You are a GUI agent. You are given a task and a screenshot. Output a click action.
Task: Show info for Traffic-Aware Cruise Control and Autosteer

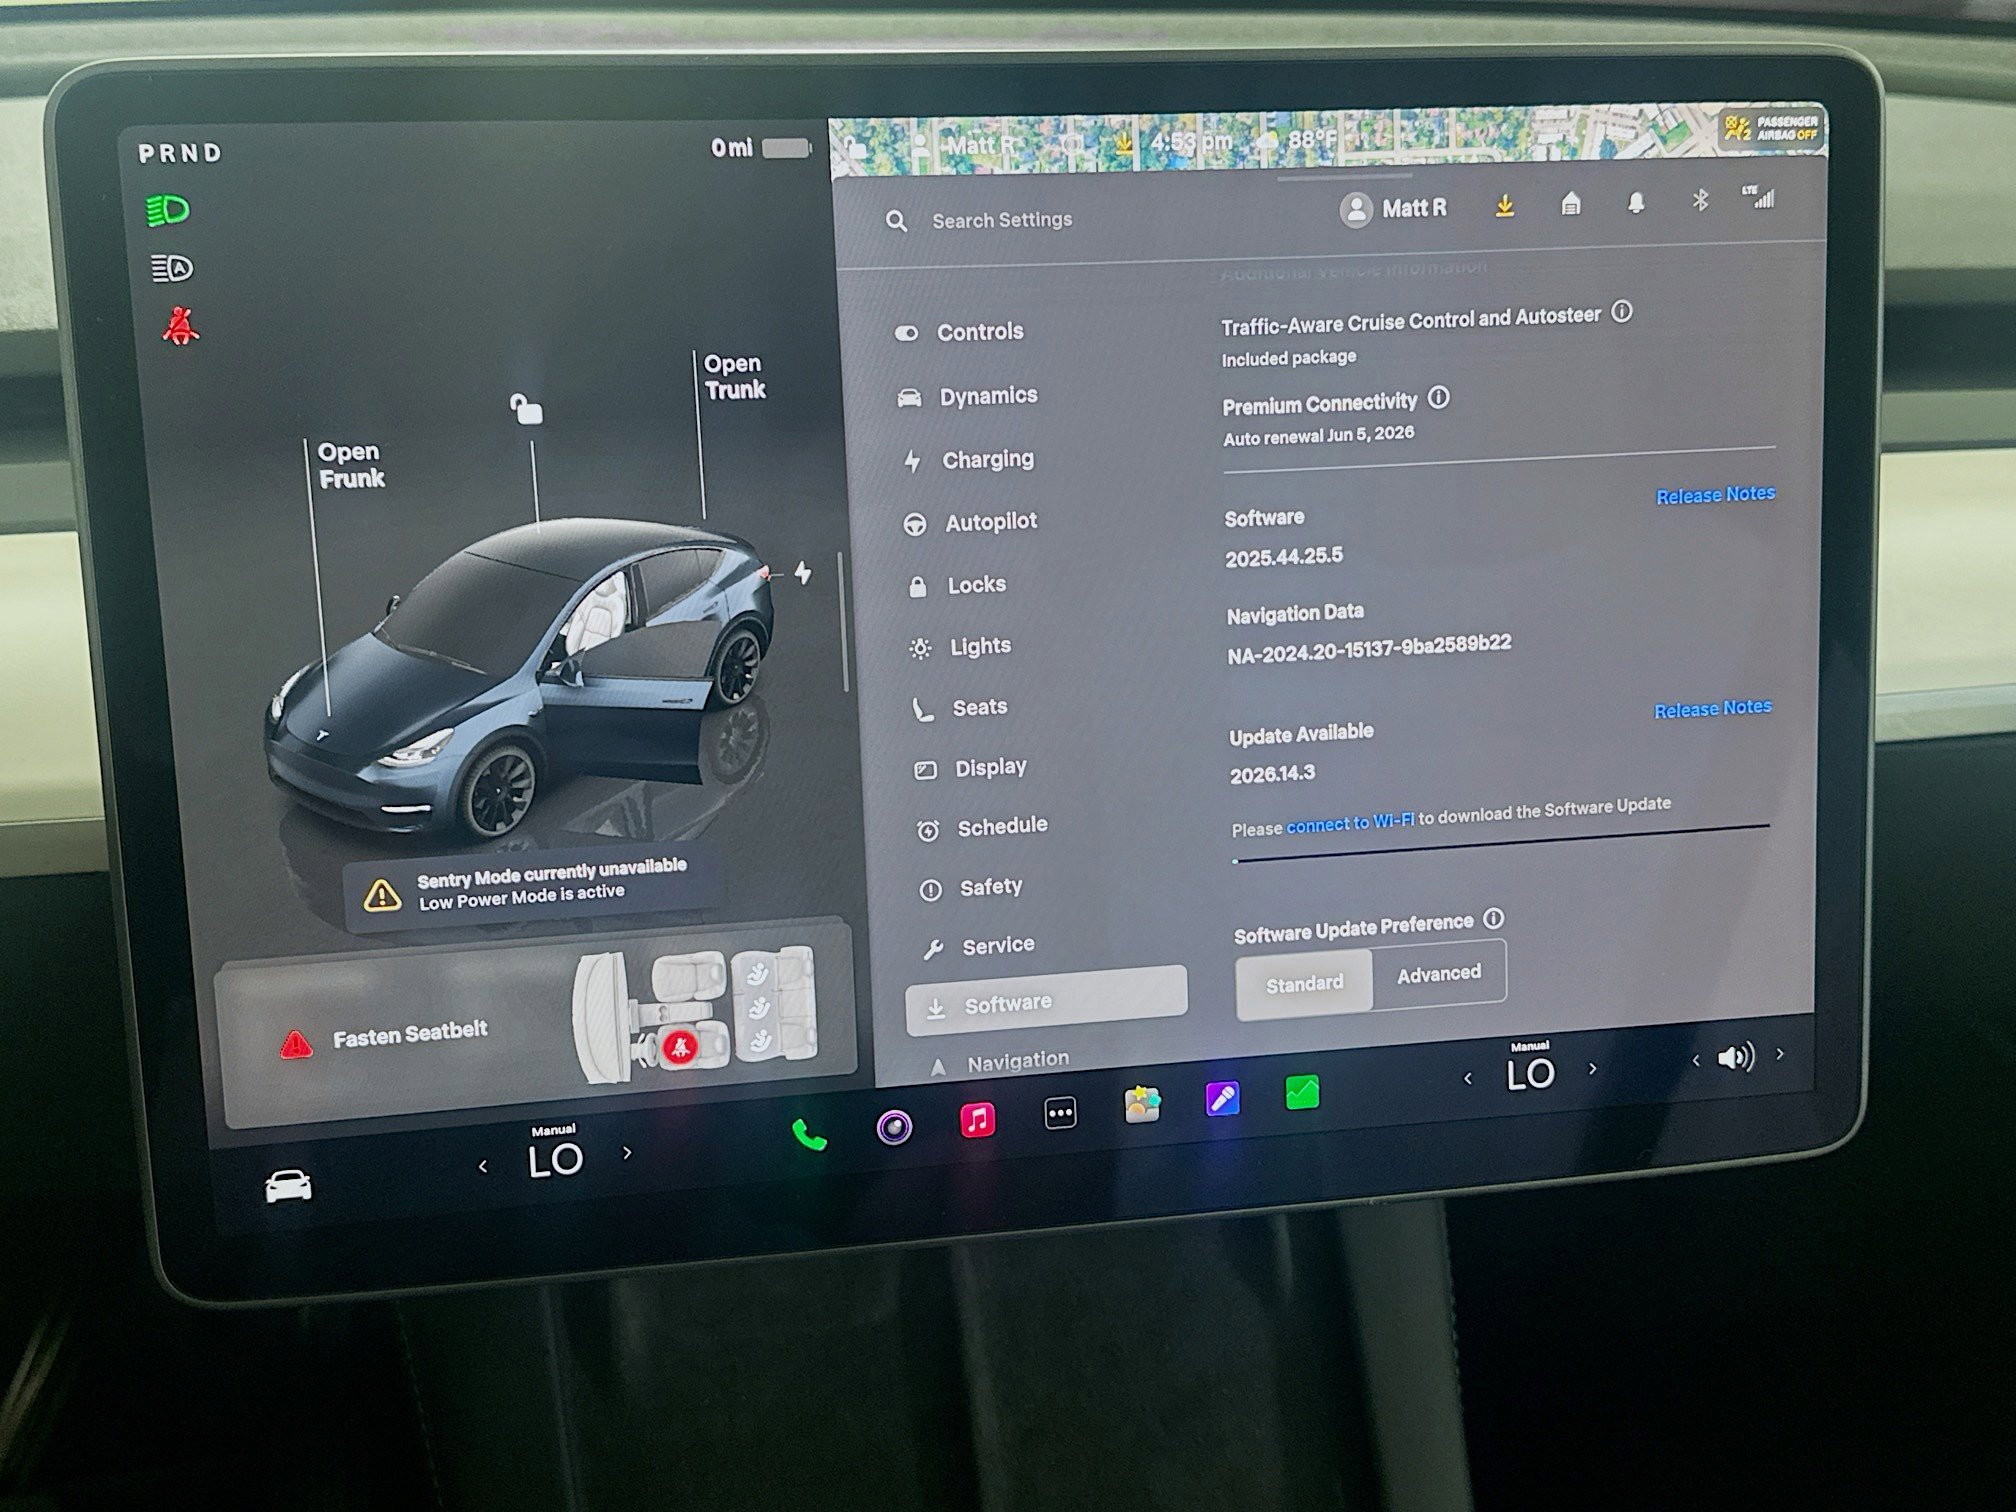1622,312
